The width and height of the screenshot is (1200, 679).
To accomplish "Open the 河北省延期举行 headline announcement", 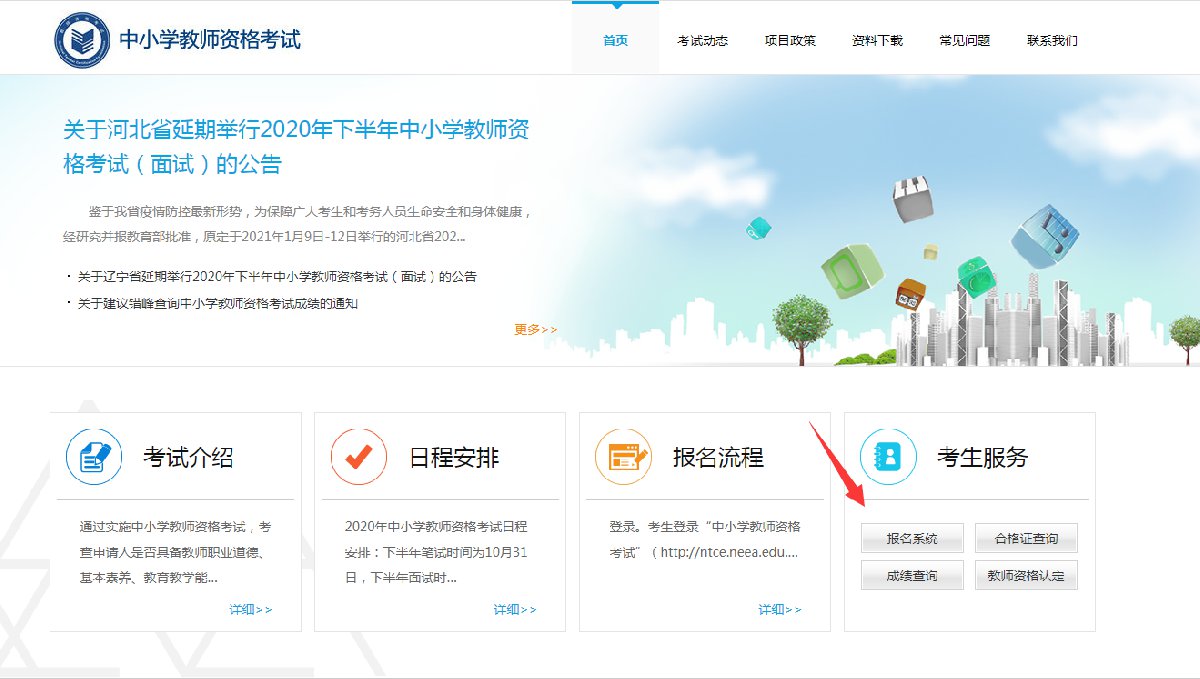I will tap(296, 146).
